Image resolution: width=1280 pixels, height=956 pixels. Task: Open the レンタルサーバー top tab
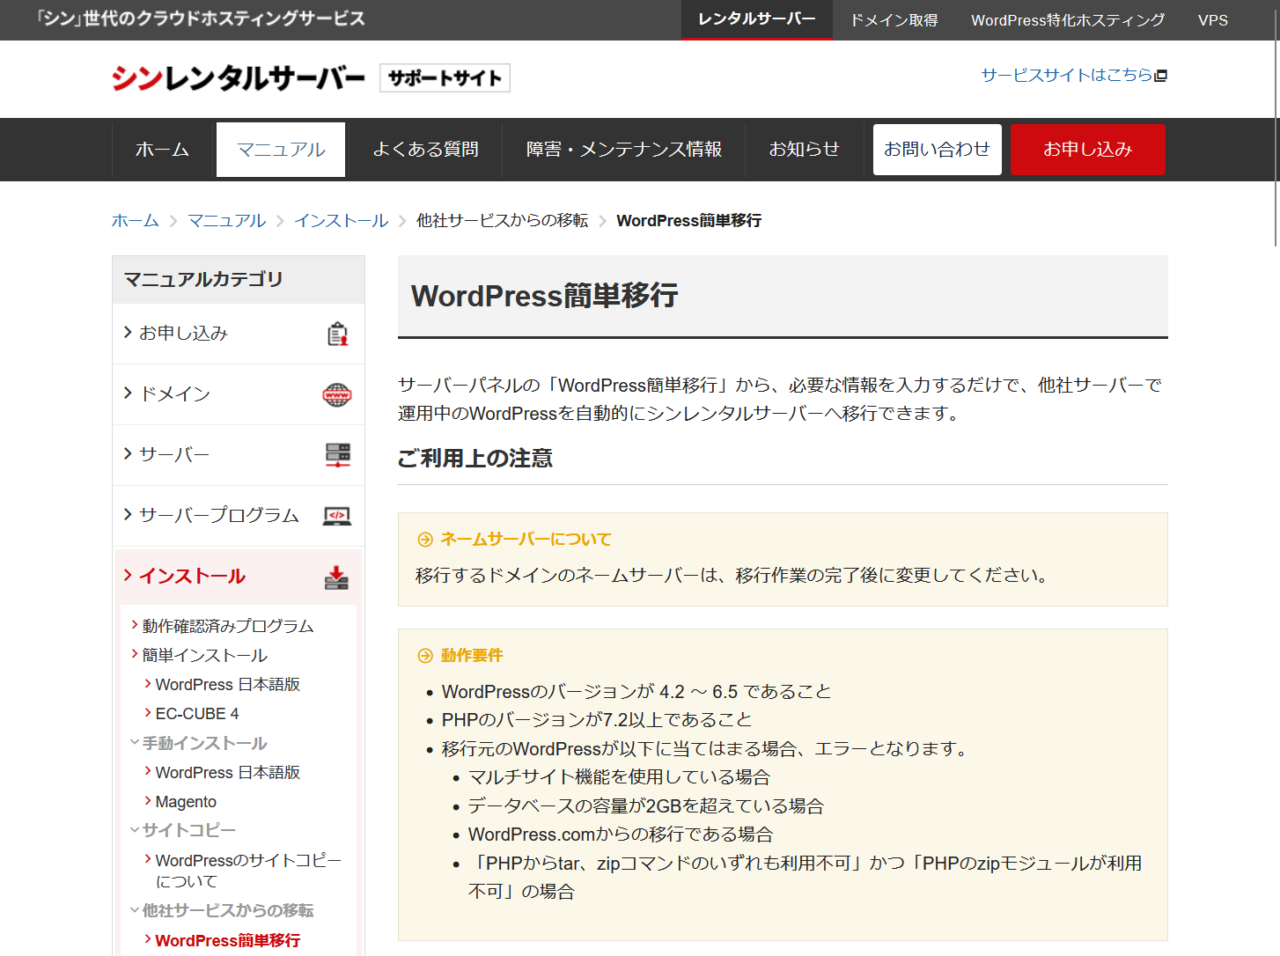click(x=757, y=20)
